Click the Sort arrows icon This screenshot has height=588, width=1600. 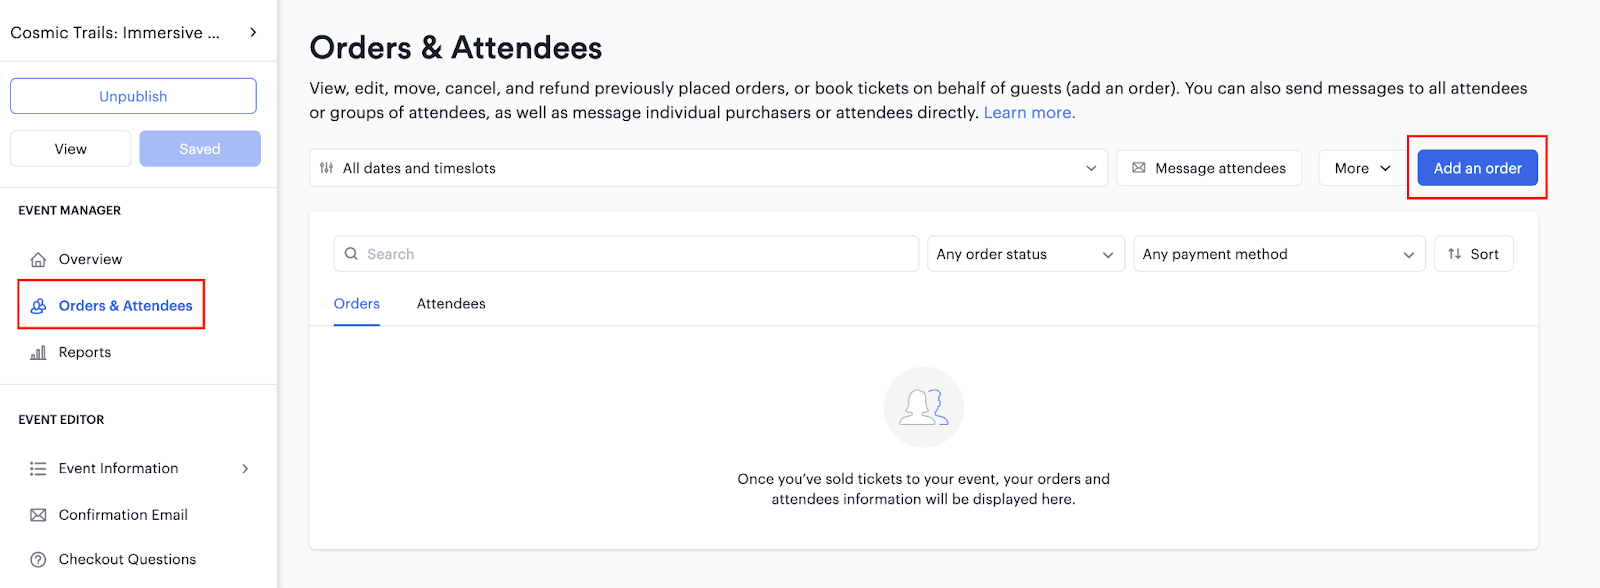tap(1455, 254)
